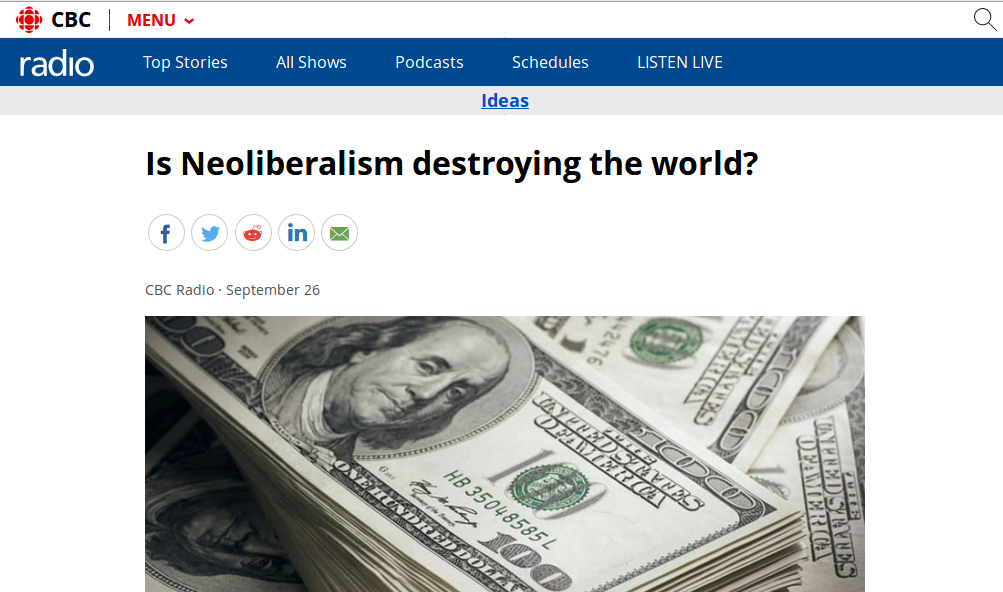Click the chevron beside MENU

[x=189, y=21]
